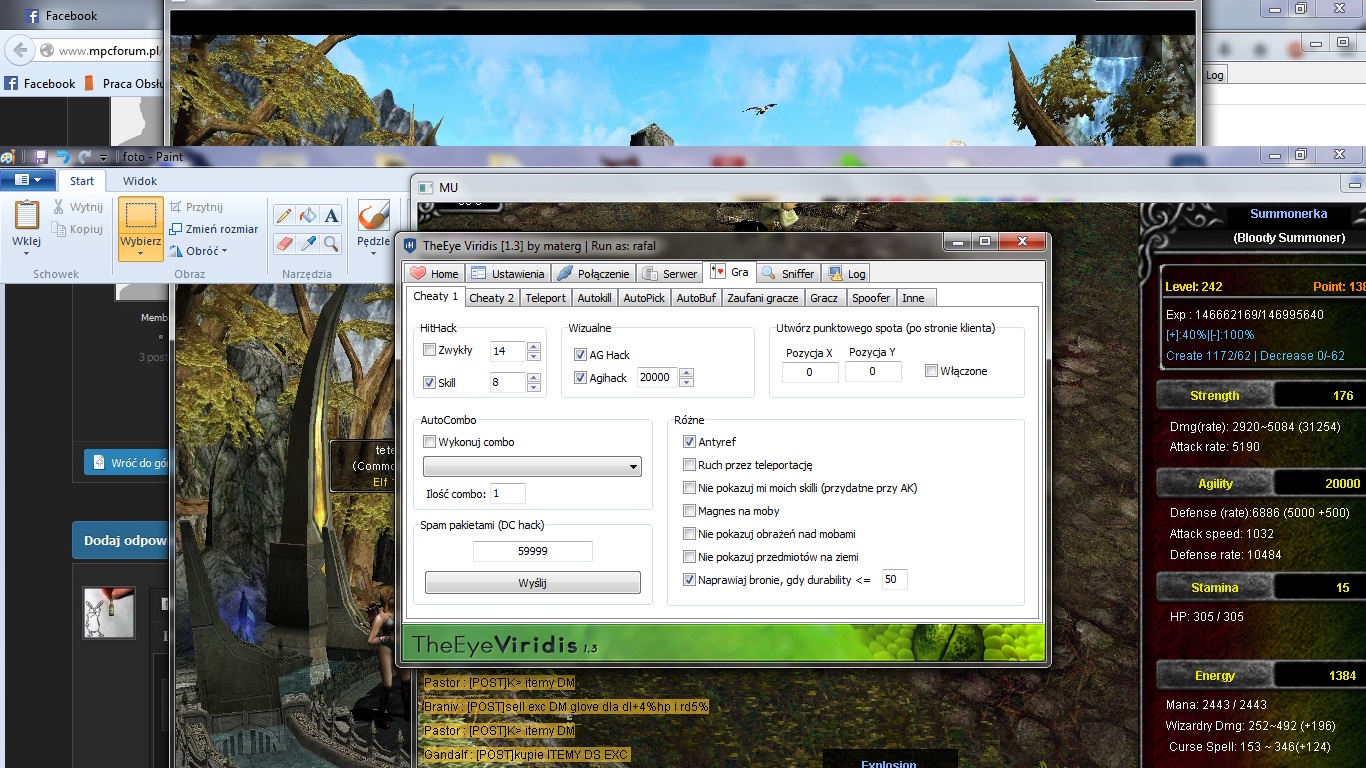Select the Text tool in Paint
This screenshot has height=768, width=1366.
(x=332, y=215)
